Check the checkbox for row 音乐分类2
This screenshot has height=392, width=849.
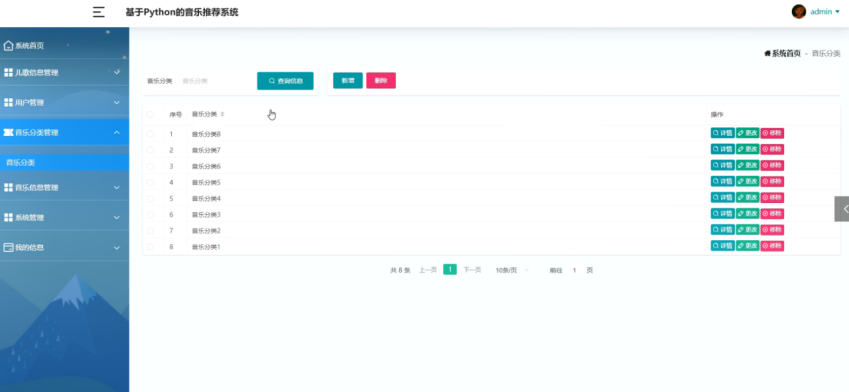[151, 231]
